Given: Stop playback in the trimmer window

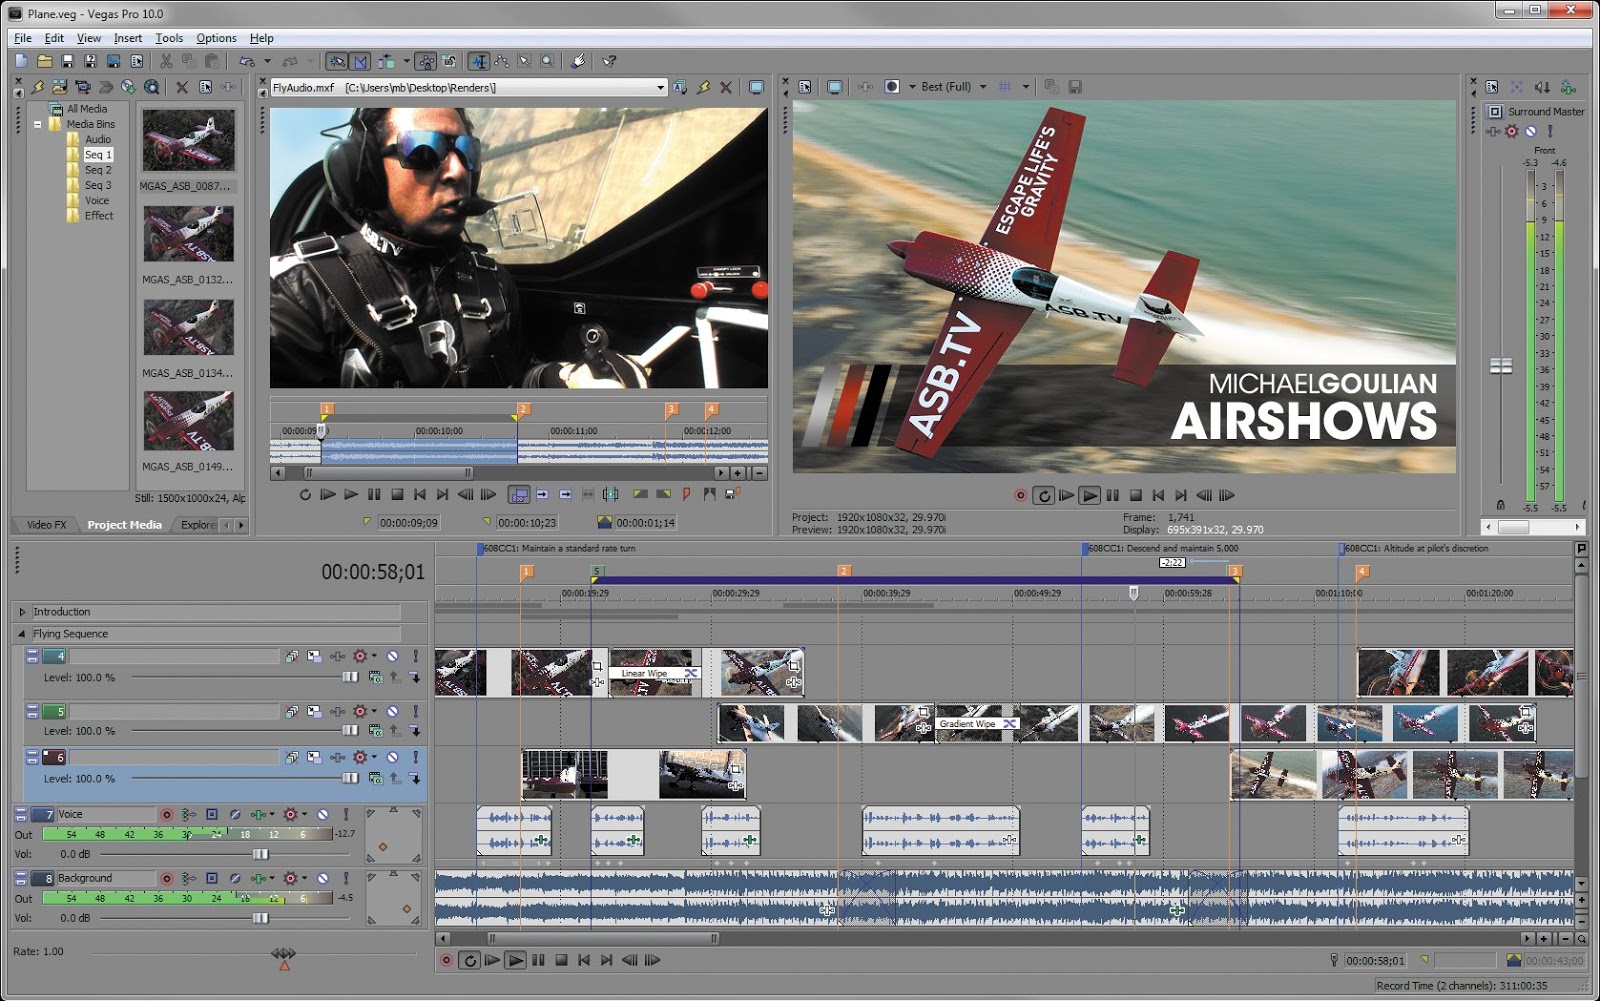Looking at the screenshot, I should tap(398, 493).
